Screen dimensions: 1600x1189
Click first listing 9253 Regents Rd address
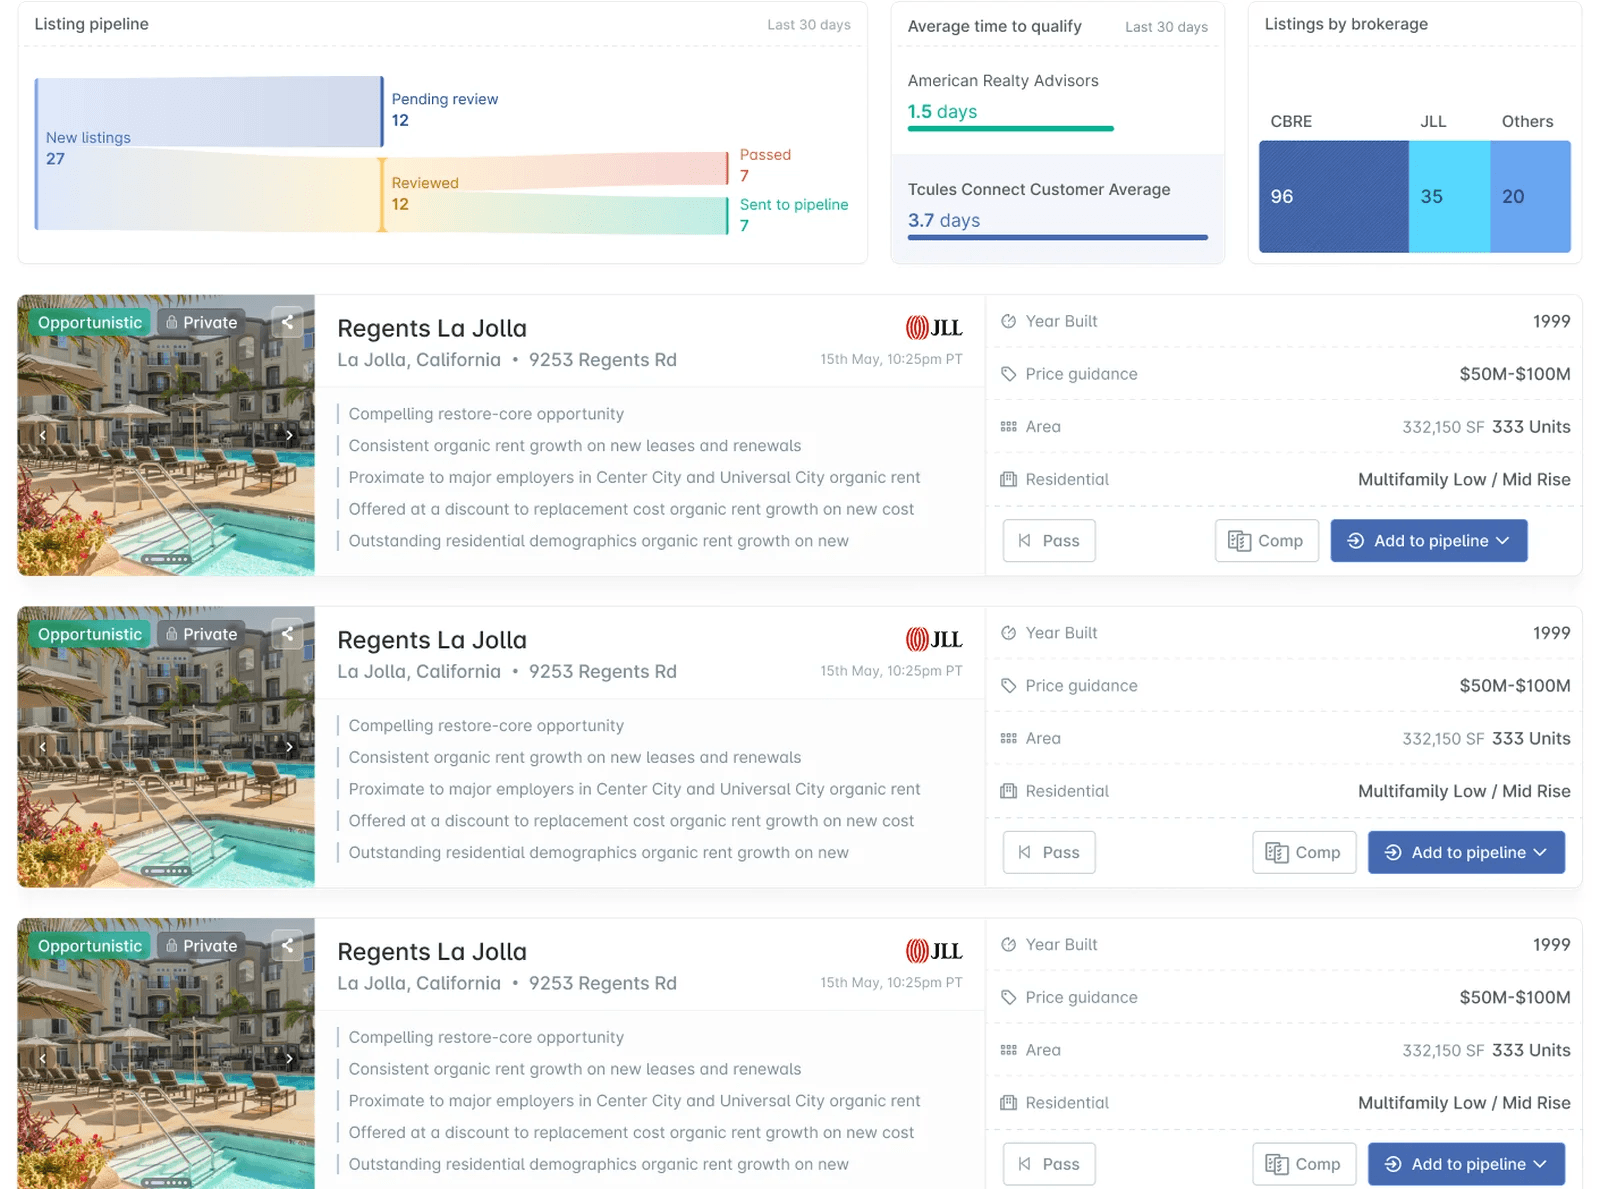click(603, 360)
